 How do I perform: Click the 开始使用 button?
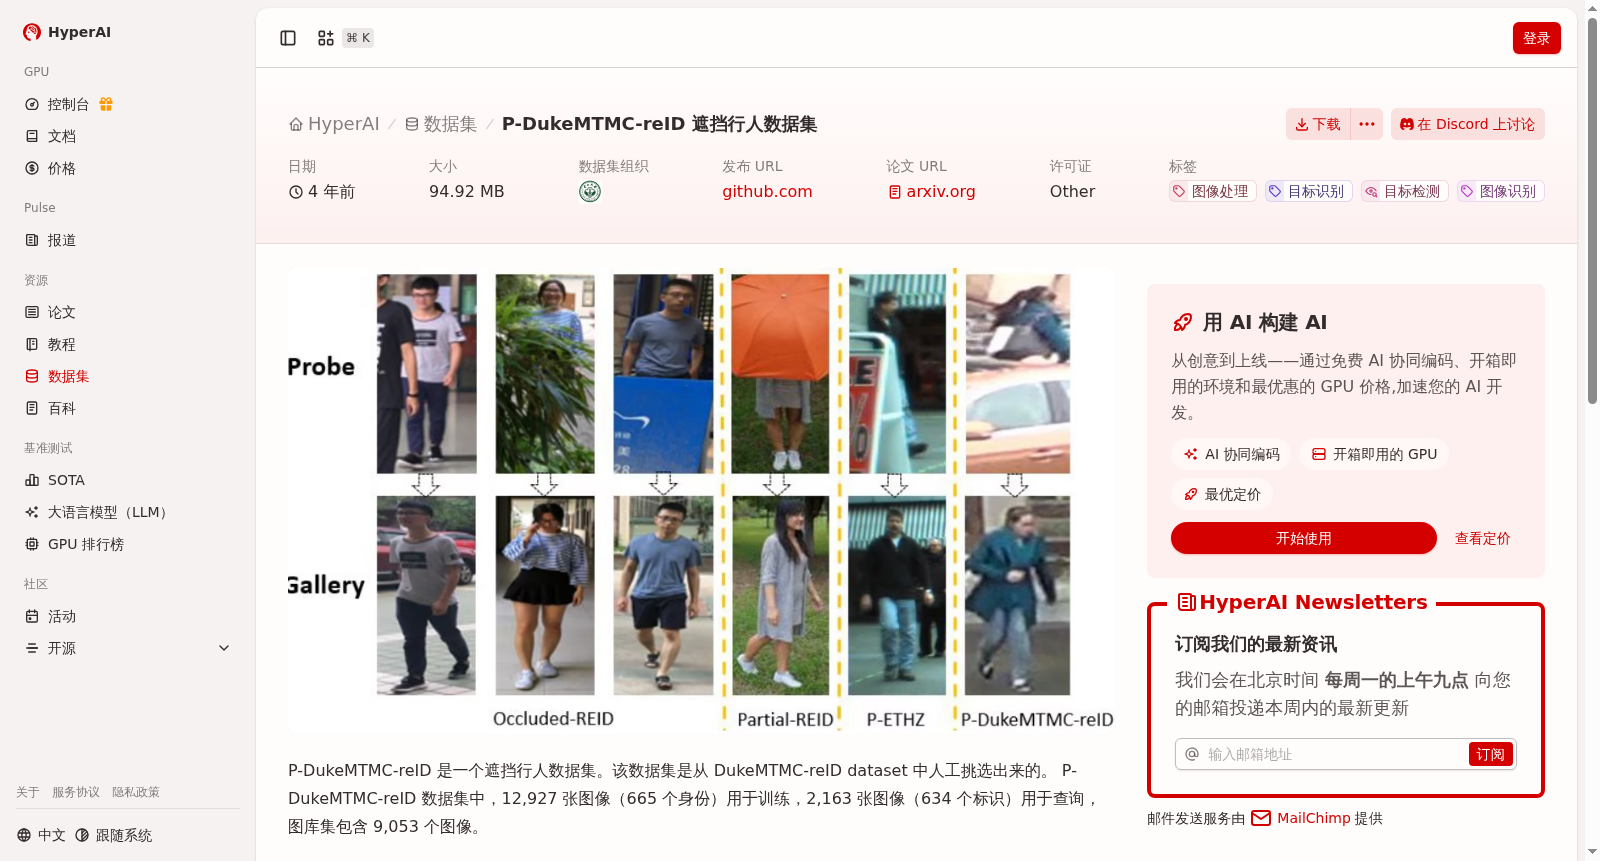click(x=1304, y=538)
